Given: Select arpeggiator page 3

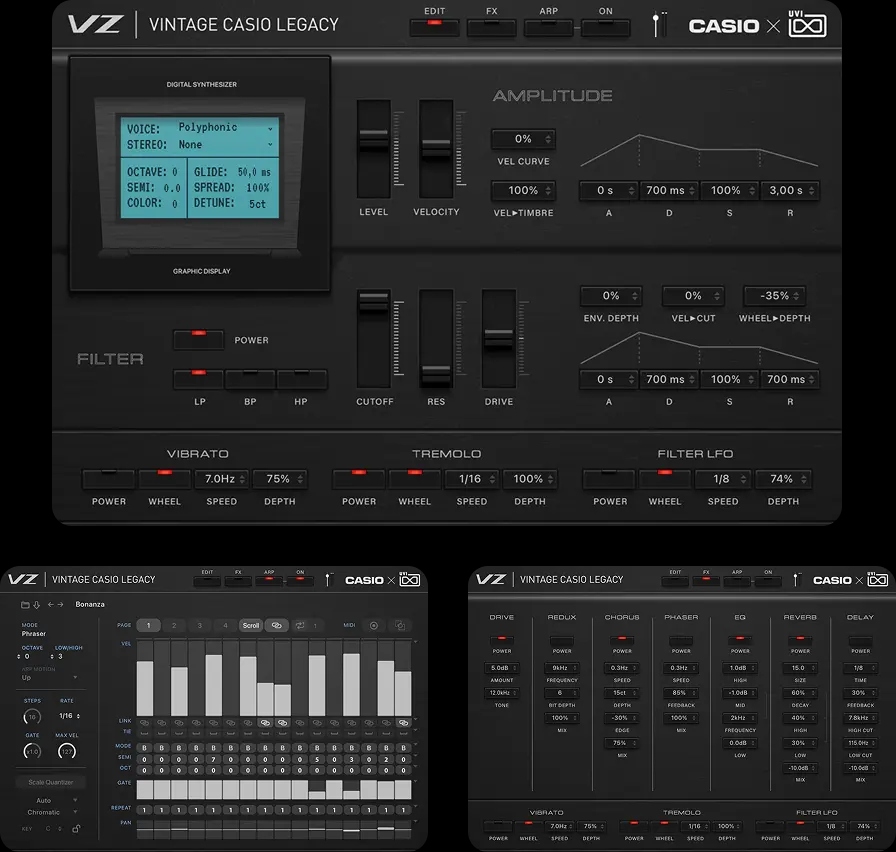Looking at the screenshot, I should click(x=199, y=625).
